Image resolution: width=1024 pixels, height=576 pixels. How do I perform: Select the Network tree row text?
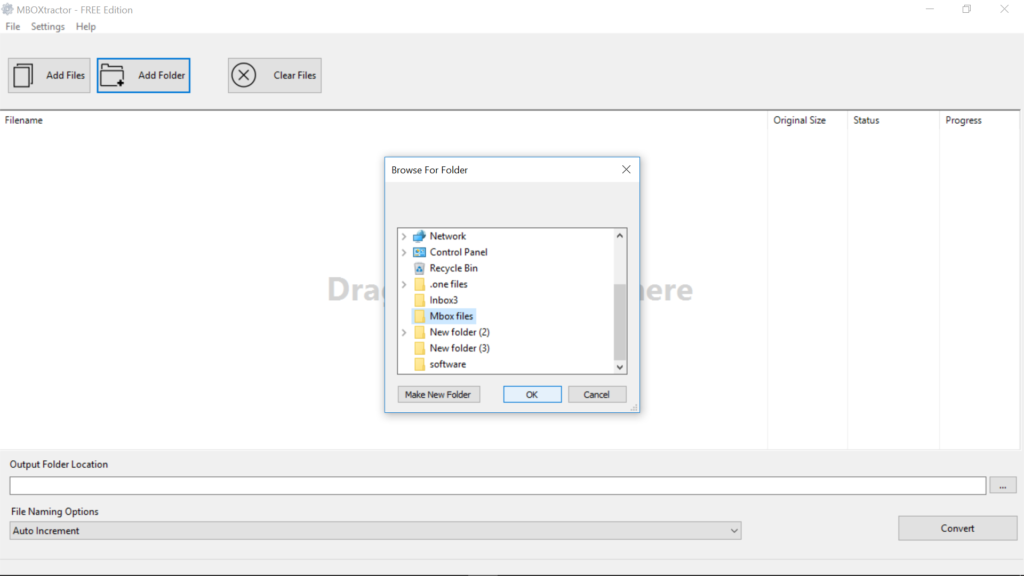447,236
